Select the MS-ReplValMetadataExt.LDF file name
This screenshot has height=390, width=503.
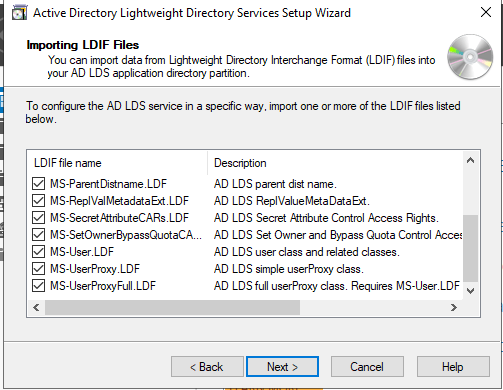(119, 201)
